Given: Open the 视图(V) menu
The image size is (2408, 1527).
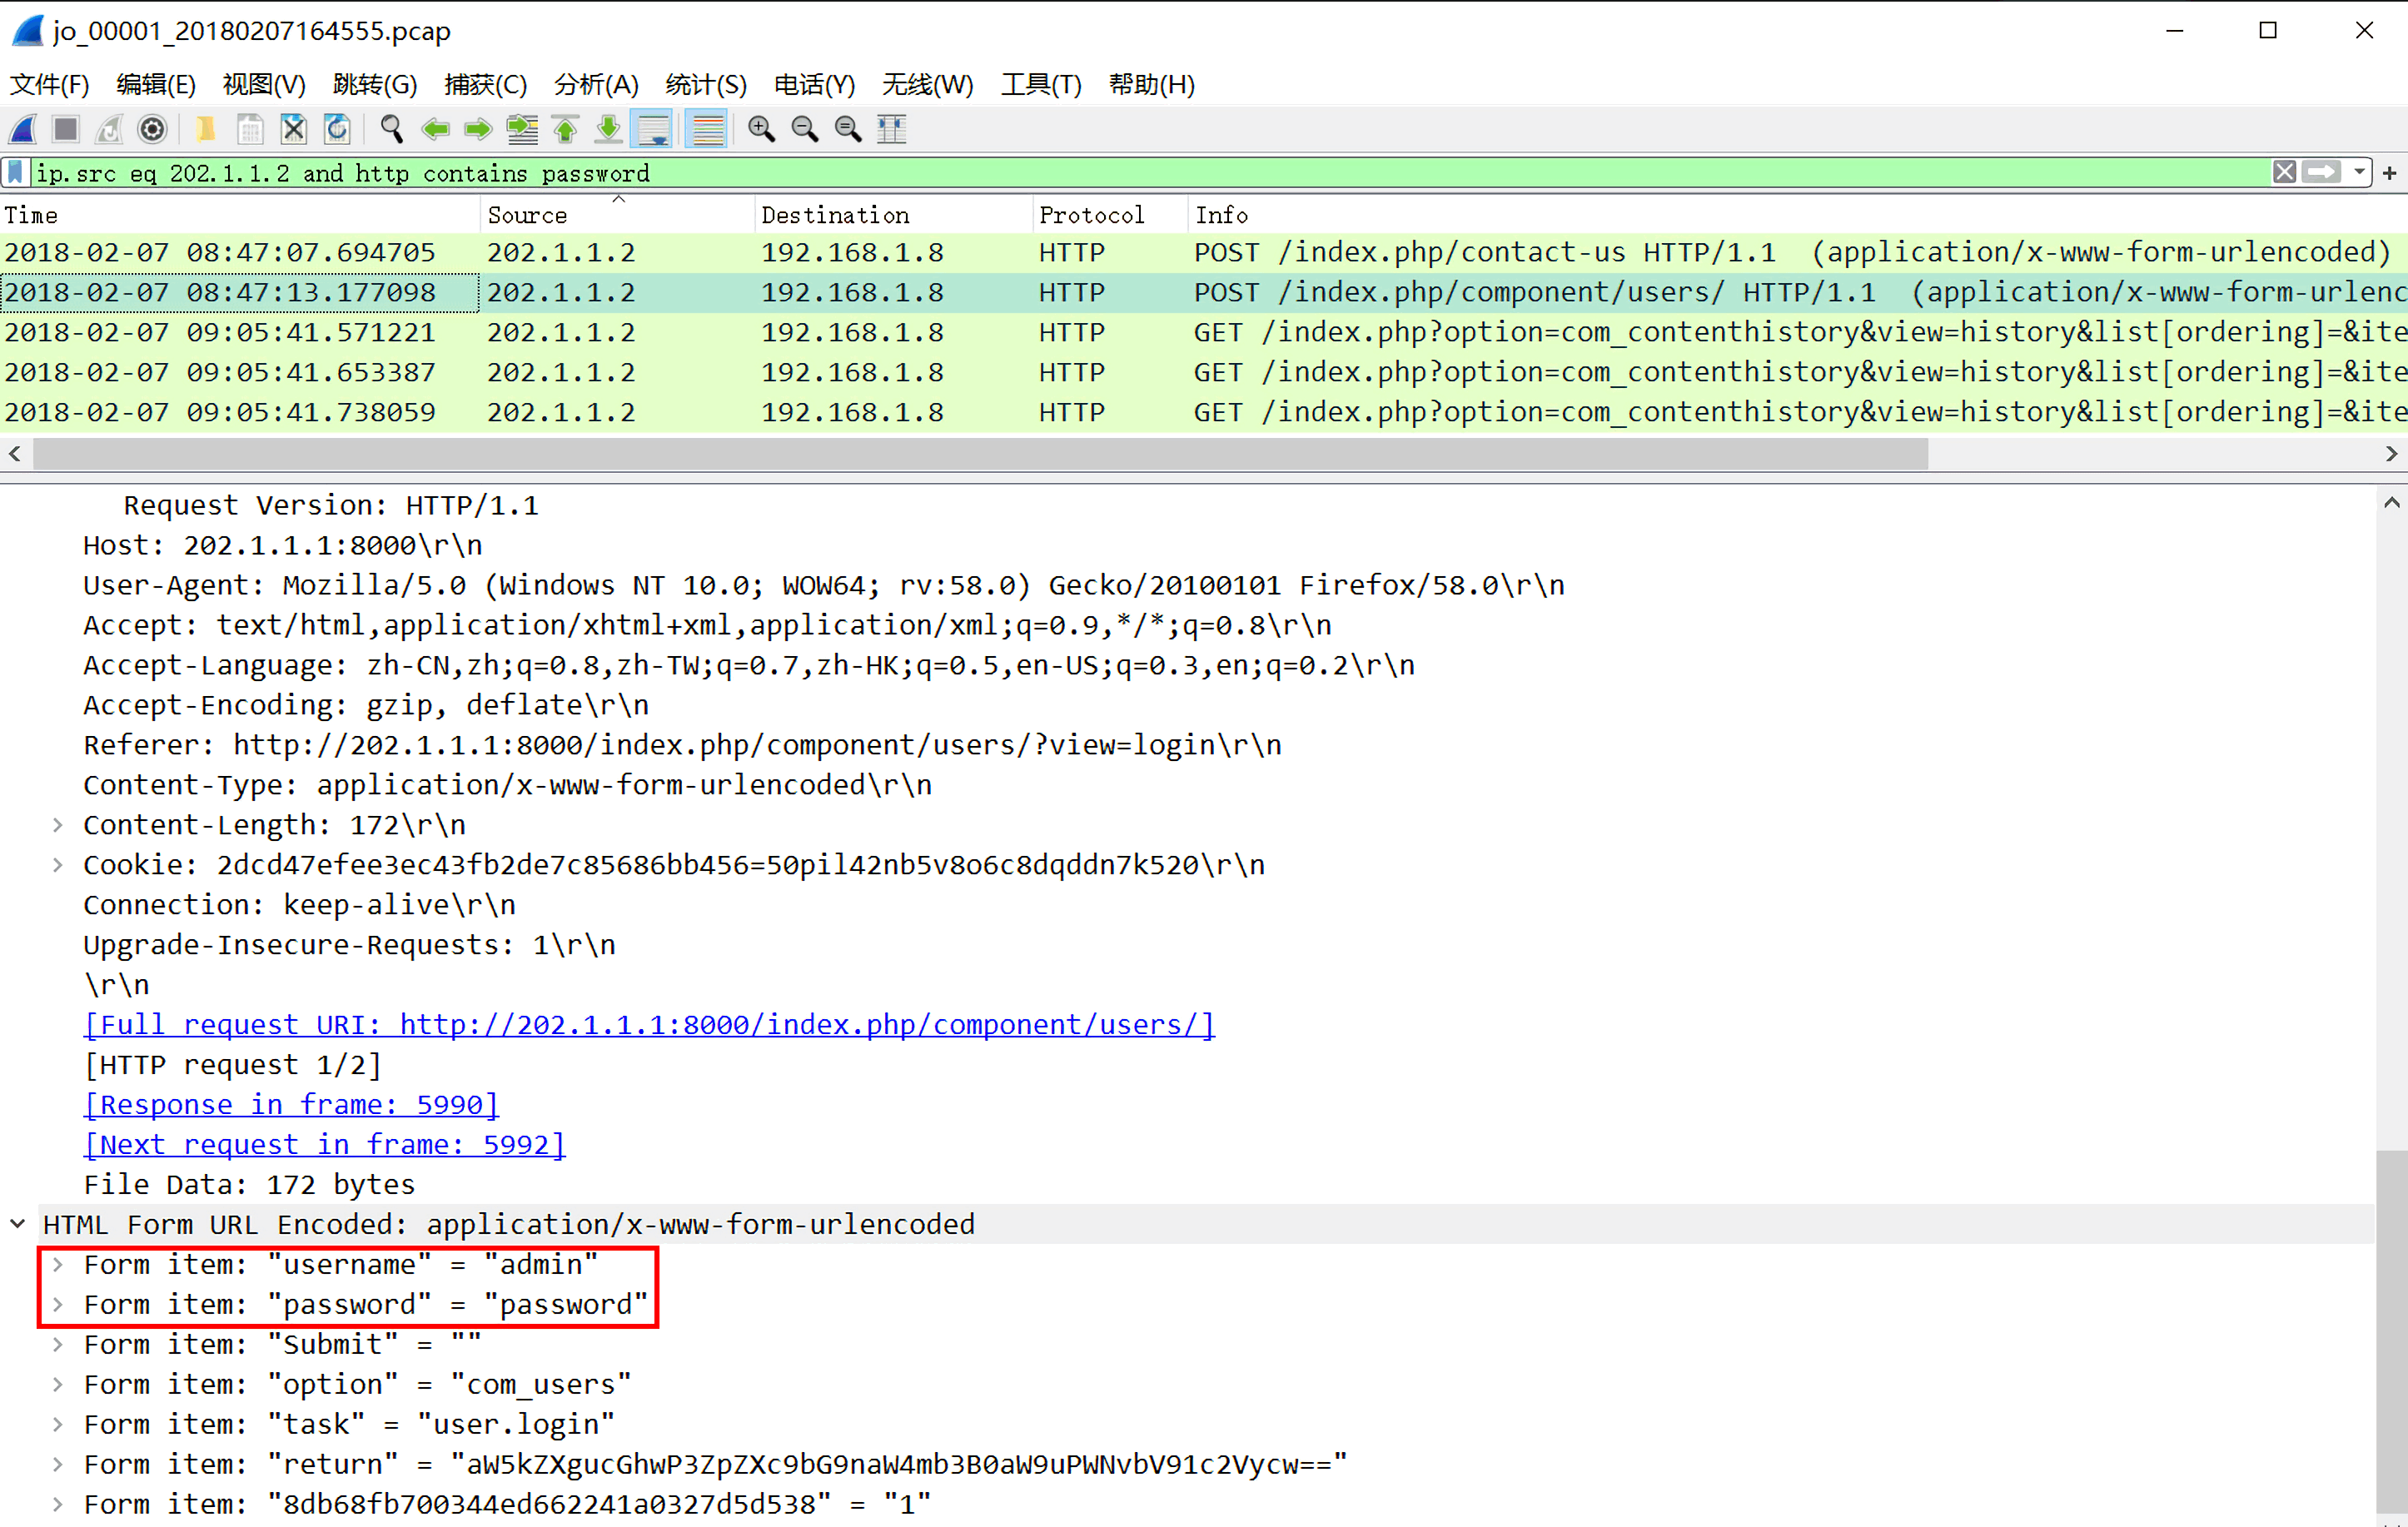Looking at the screenshot, I should point(264,85).
